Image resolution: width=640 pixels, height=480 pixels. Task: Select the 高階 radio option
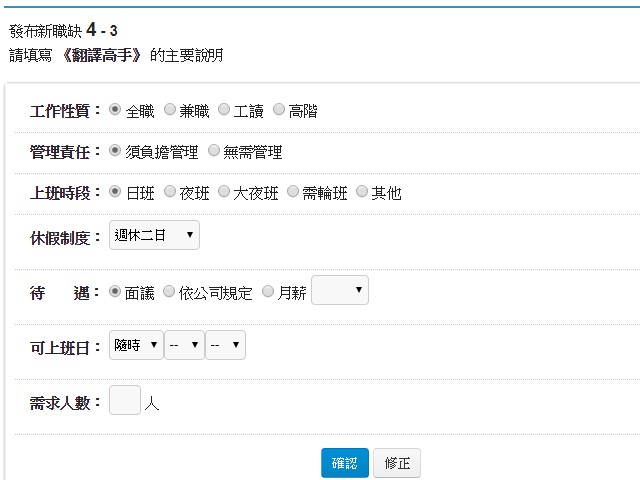[279, 110]
